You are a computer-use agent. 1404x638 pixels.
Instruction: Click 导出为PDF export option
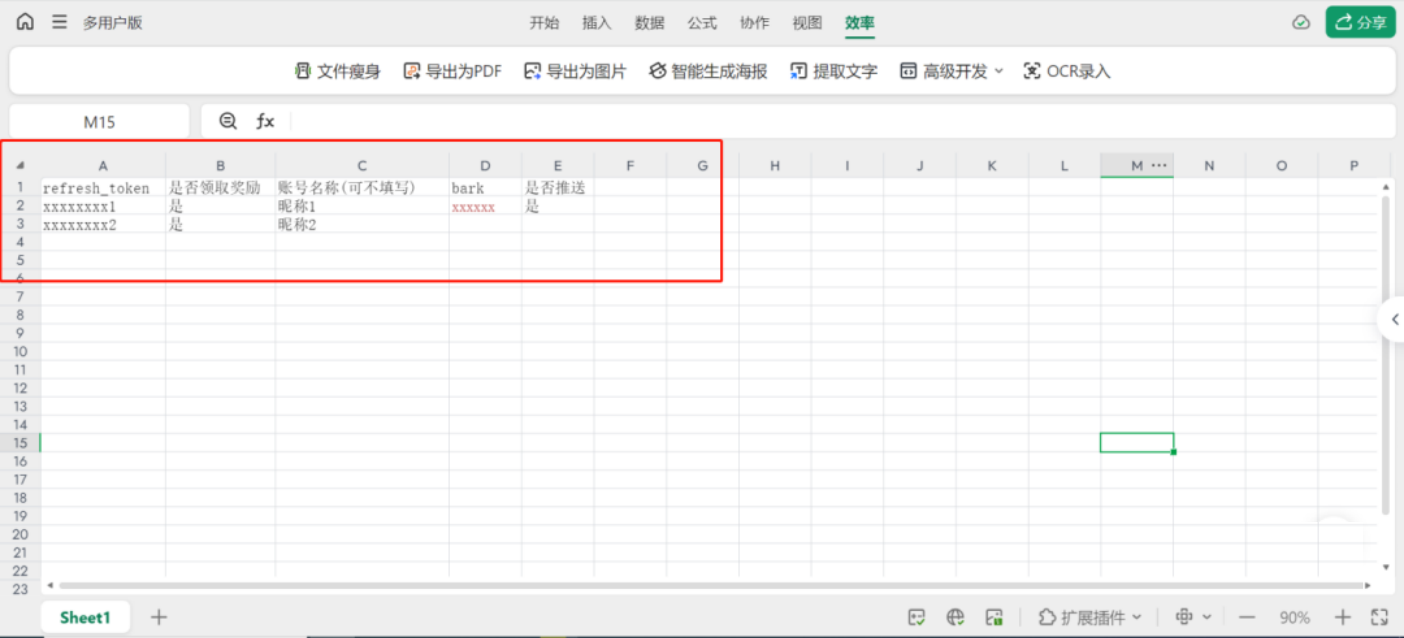tap(452, 71)
